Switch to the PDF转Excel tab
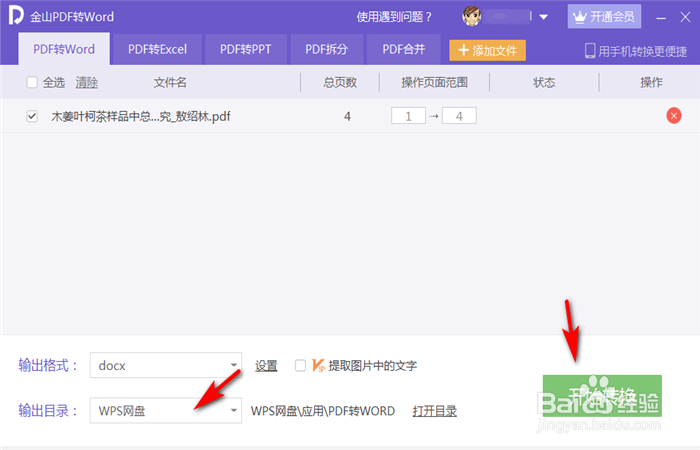The width and height of the screenshot is (700, 450). click(157, 49)
